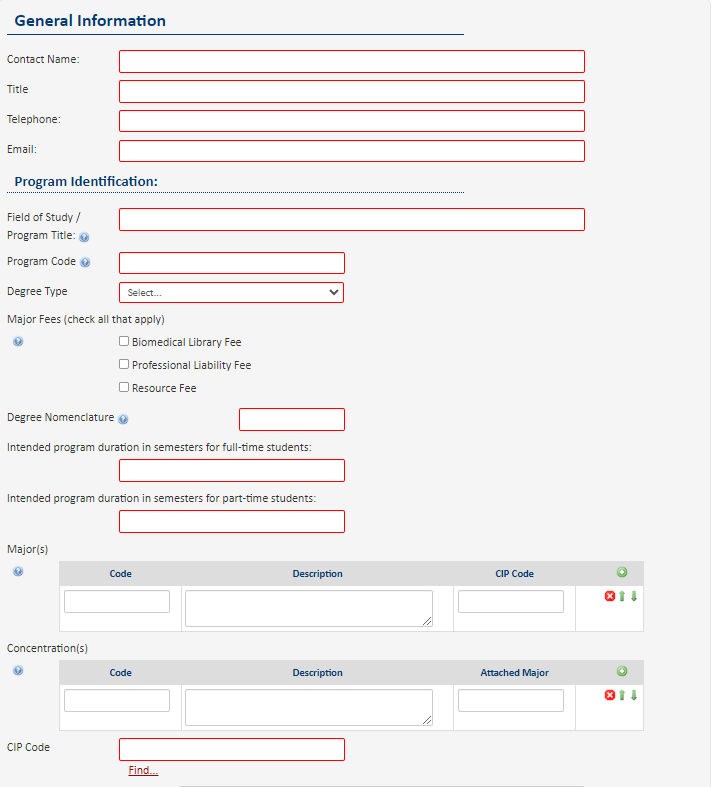This screenshot has height=787, width=712.
Task: Move Major(s) row up
Action: (622, 596)
